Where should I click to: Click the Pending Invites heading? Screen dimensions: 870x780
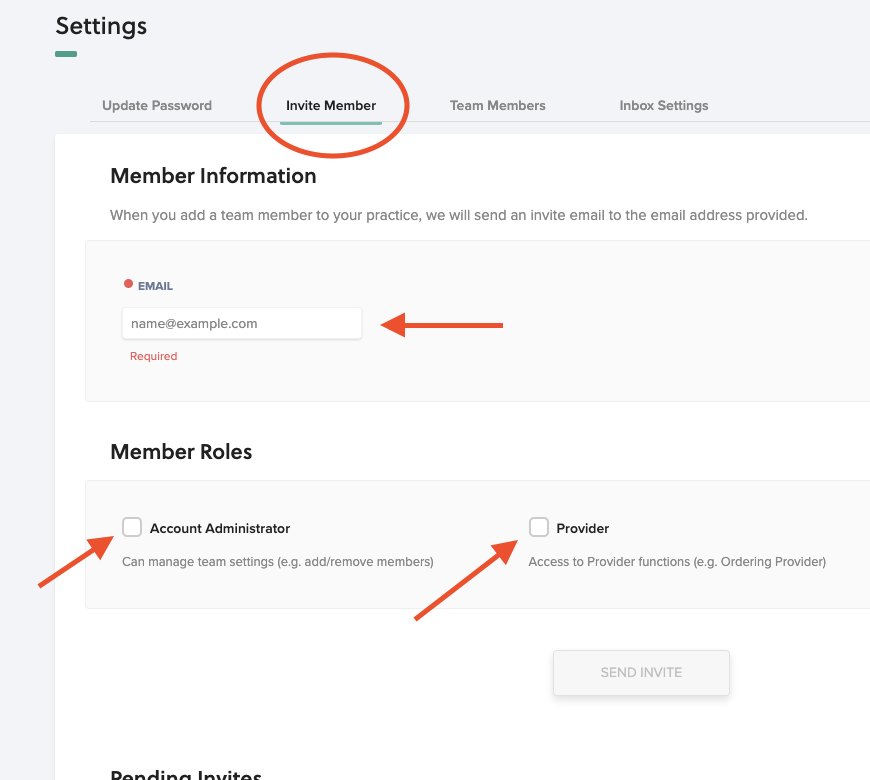186,774
